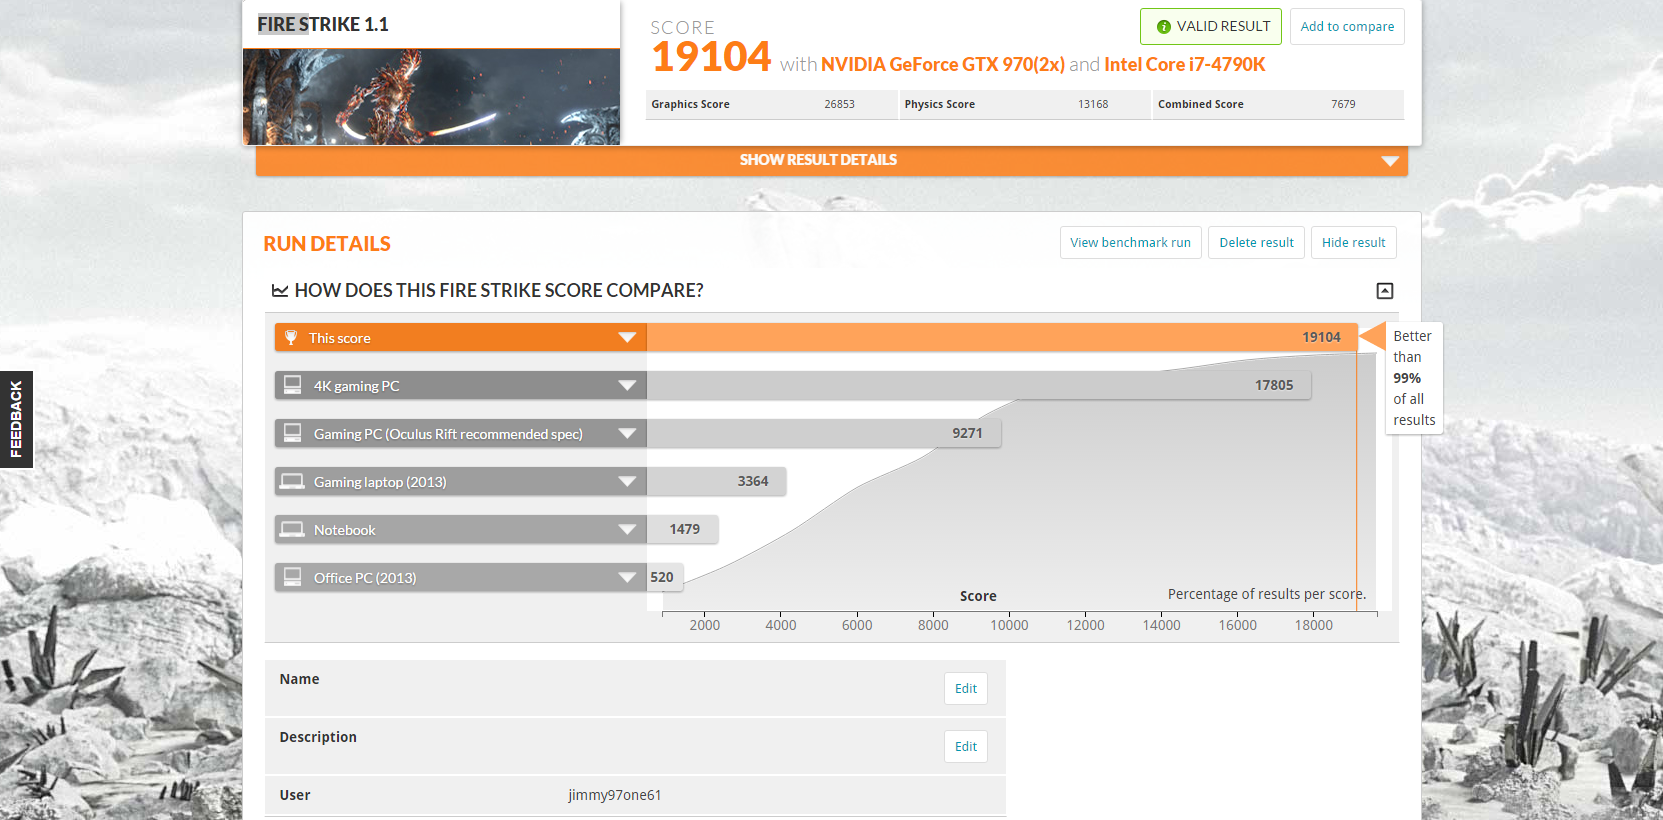Expand the Gaming PC Oculus Rift dropdown arrow
Viewport: 1663px width, 820px height.
pos(627,433)
